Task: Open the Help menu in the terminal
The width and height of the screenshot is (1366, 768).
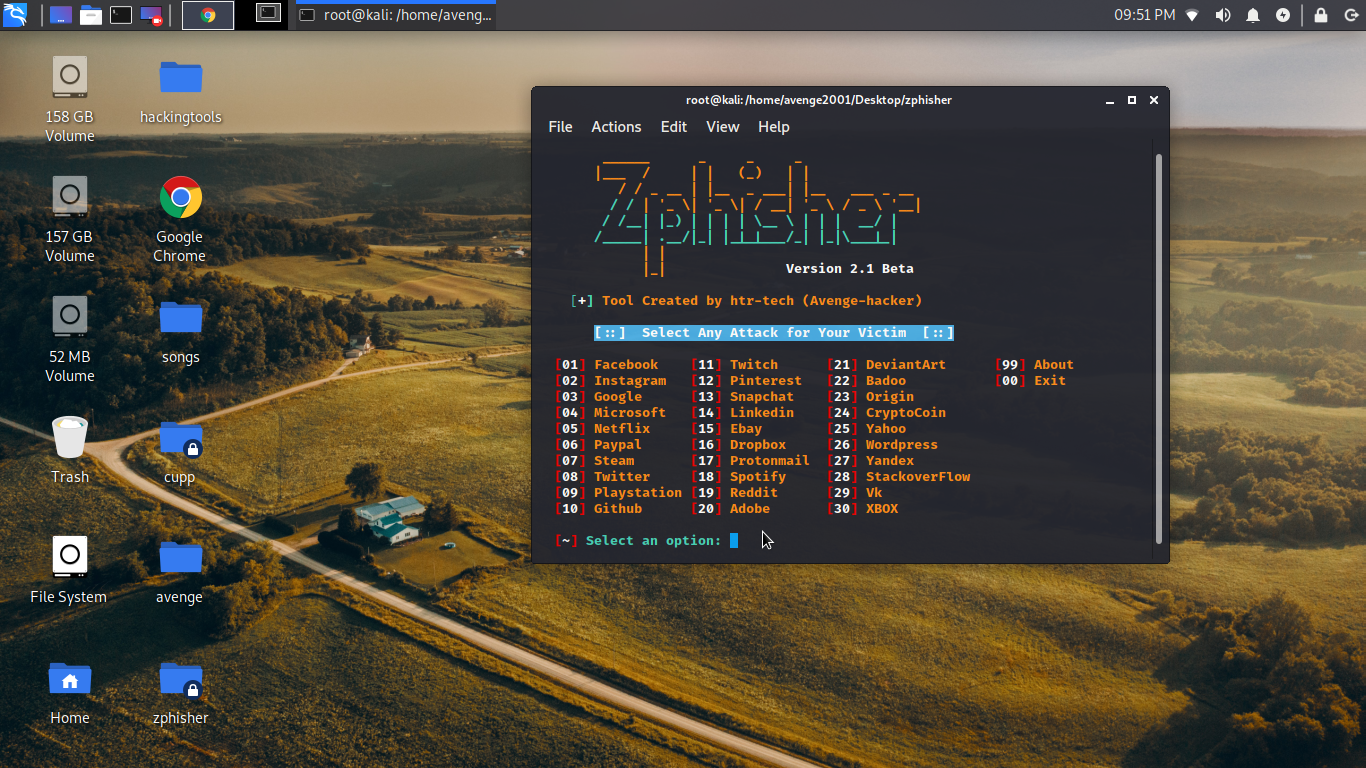Action: 774,127
